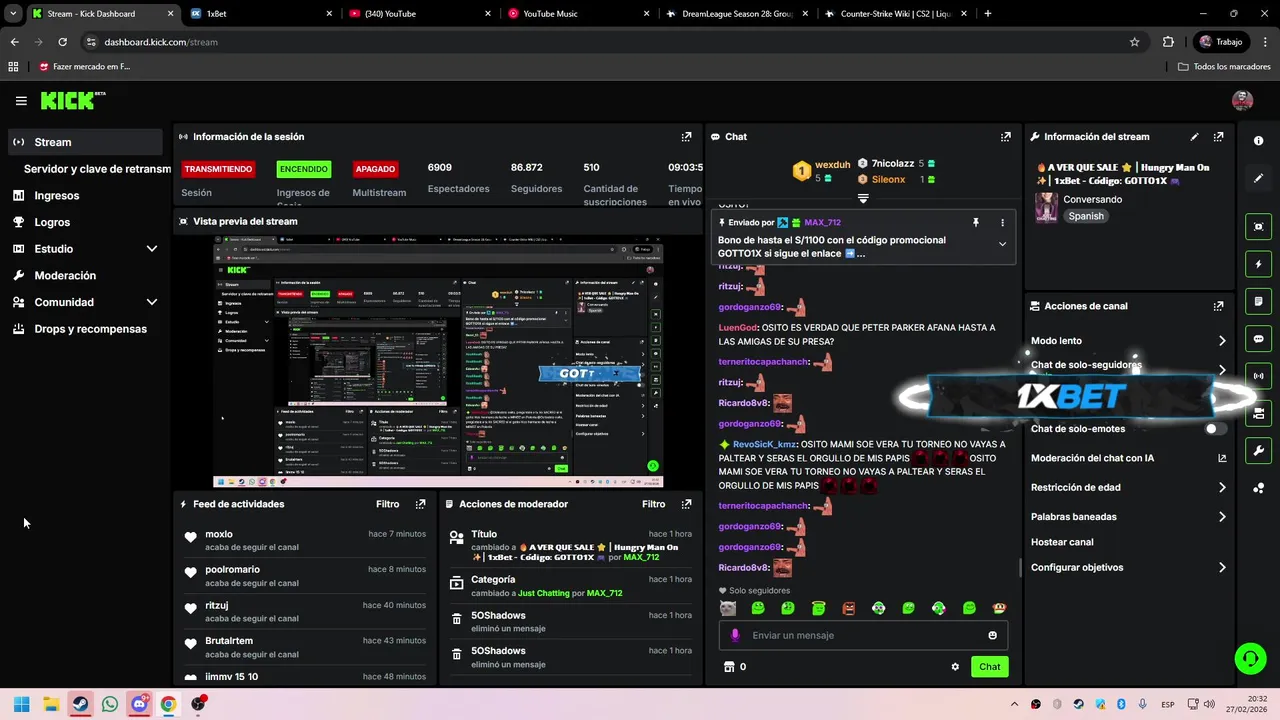Click the Kick logo
1280x720 pixels.
tap(72, 100)
